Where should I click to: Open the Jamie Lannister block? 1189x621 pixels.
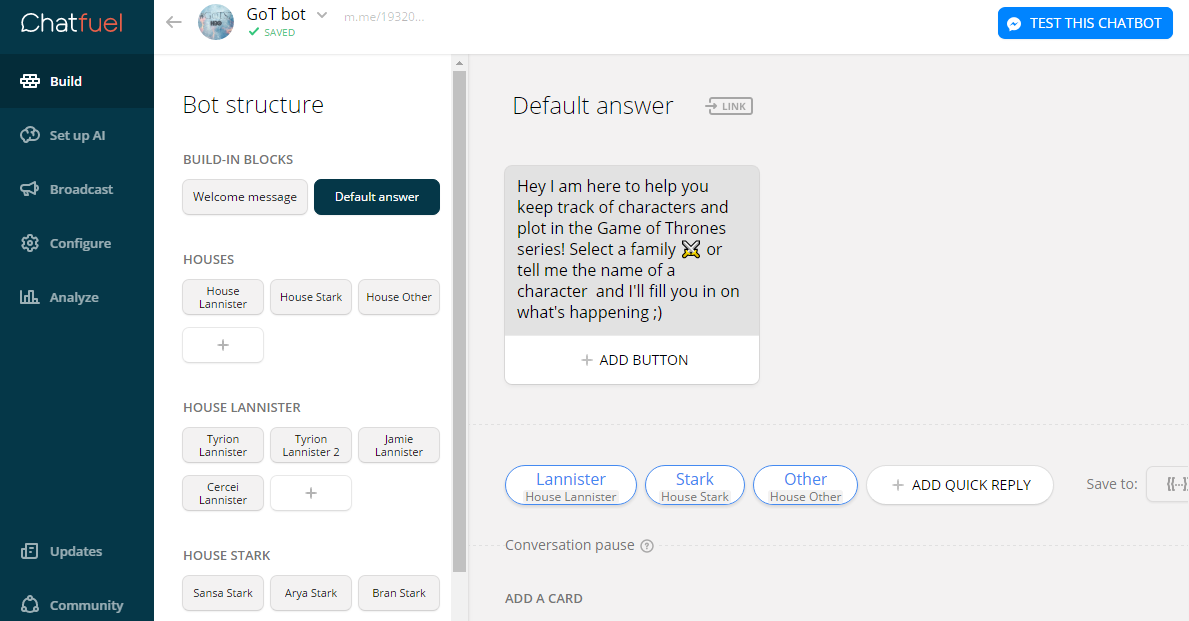399,445
